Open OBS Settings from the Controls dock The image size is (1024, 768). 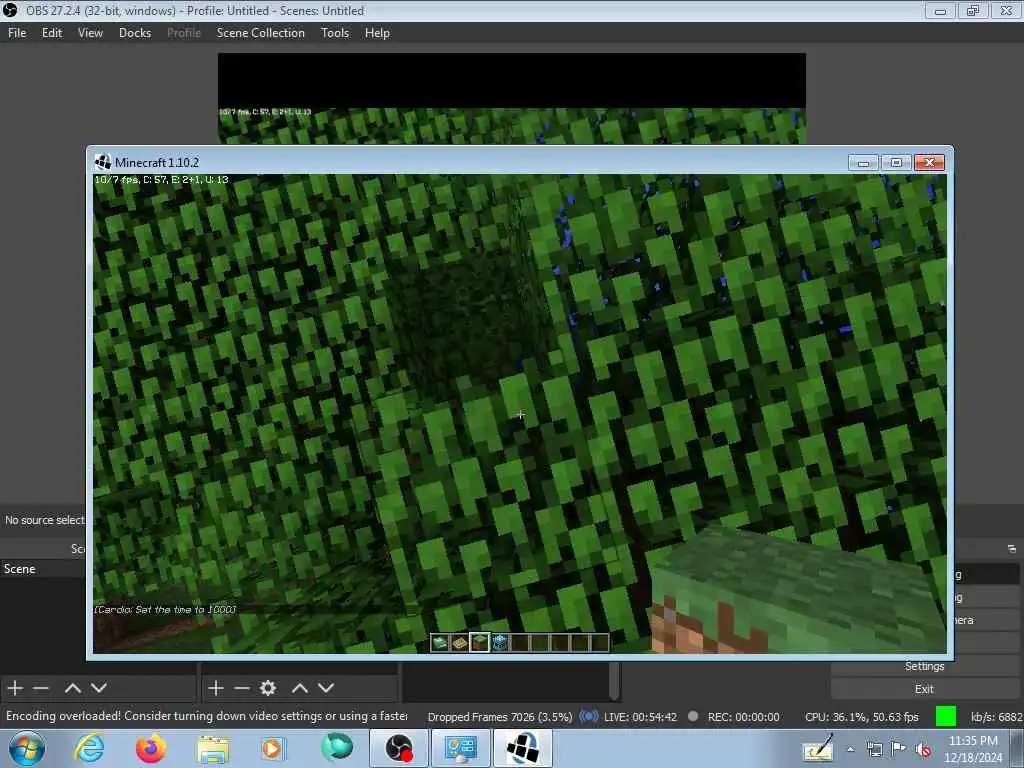[x=924, y=666]
